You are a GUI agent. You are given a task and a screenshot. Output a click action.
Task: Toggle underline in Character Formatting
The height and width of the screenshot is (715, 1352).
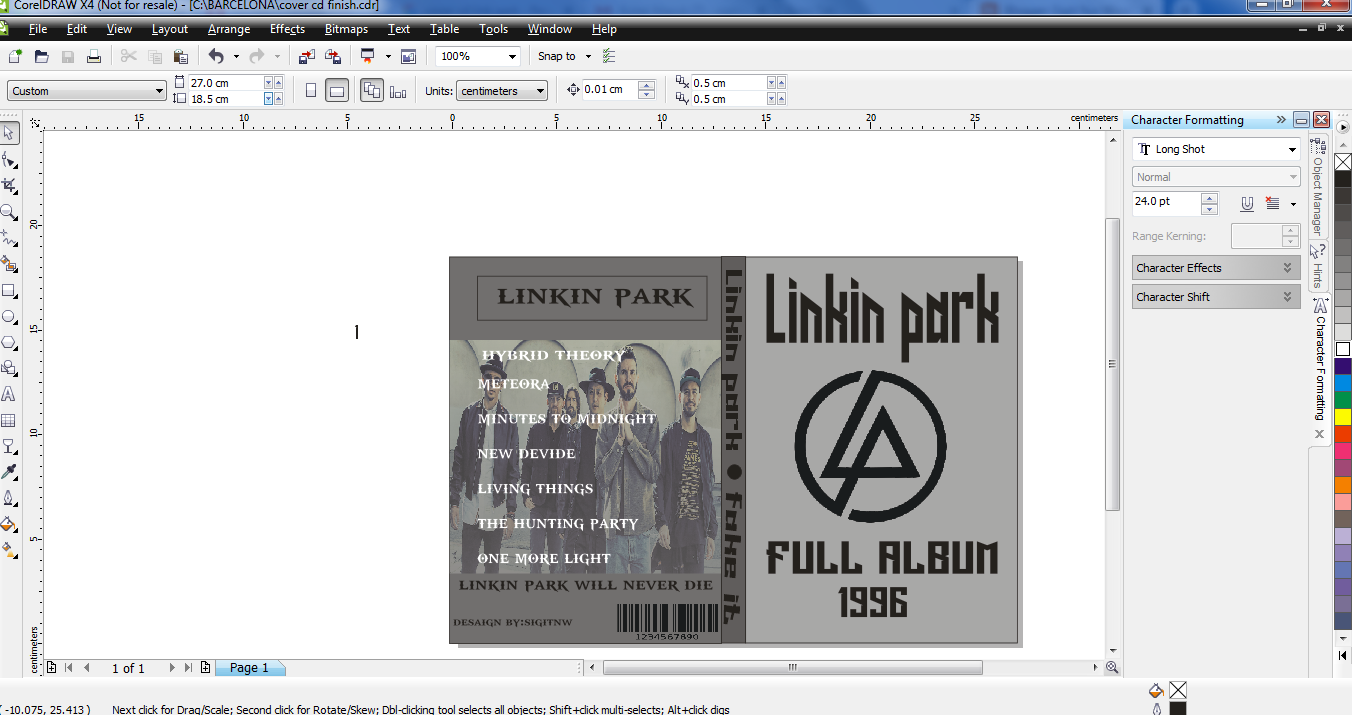[1247, 204]
